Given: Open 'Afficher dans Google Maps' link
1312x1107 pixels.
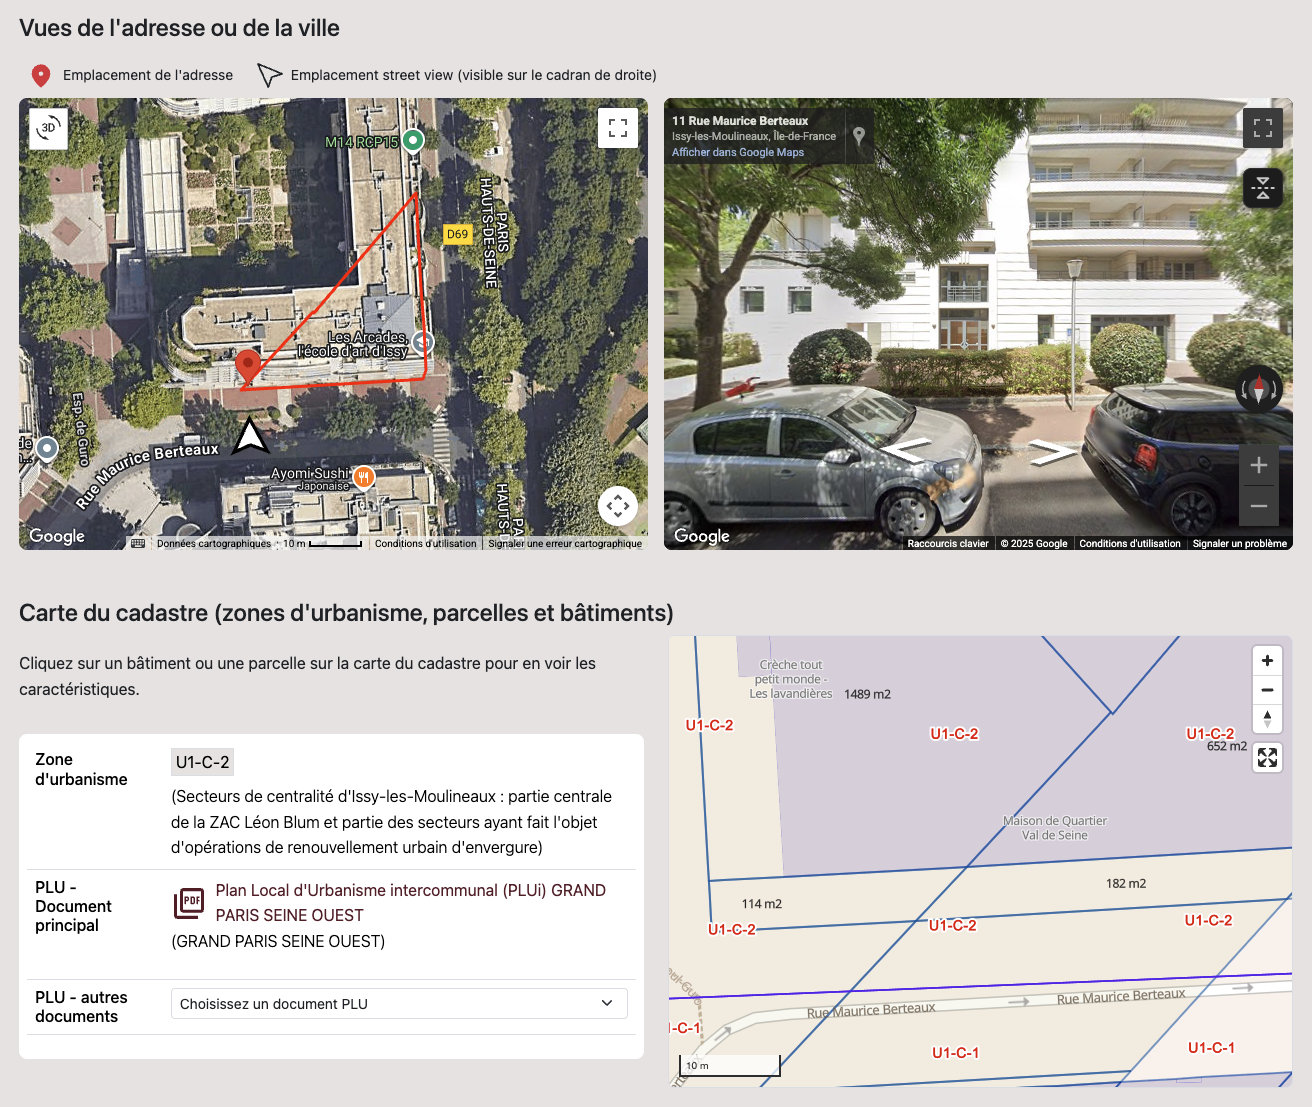Looking at the screenshot, I should pos(737,153).
